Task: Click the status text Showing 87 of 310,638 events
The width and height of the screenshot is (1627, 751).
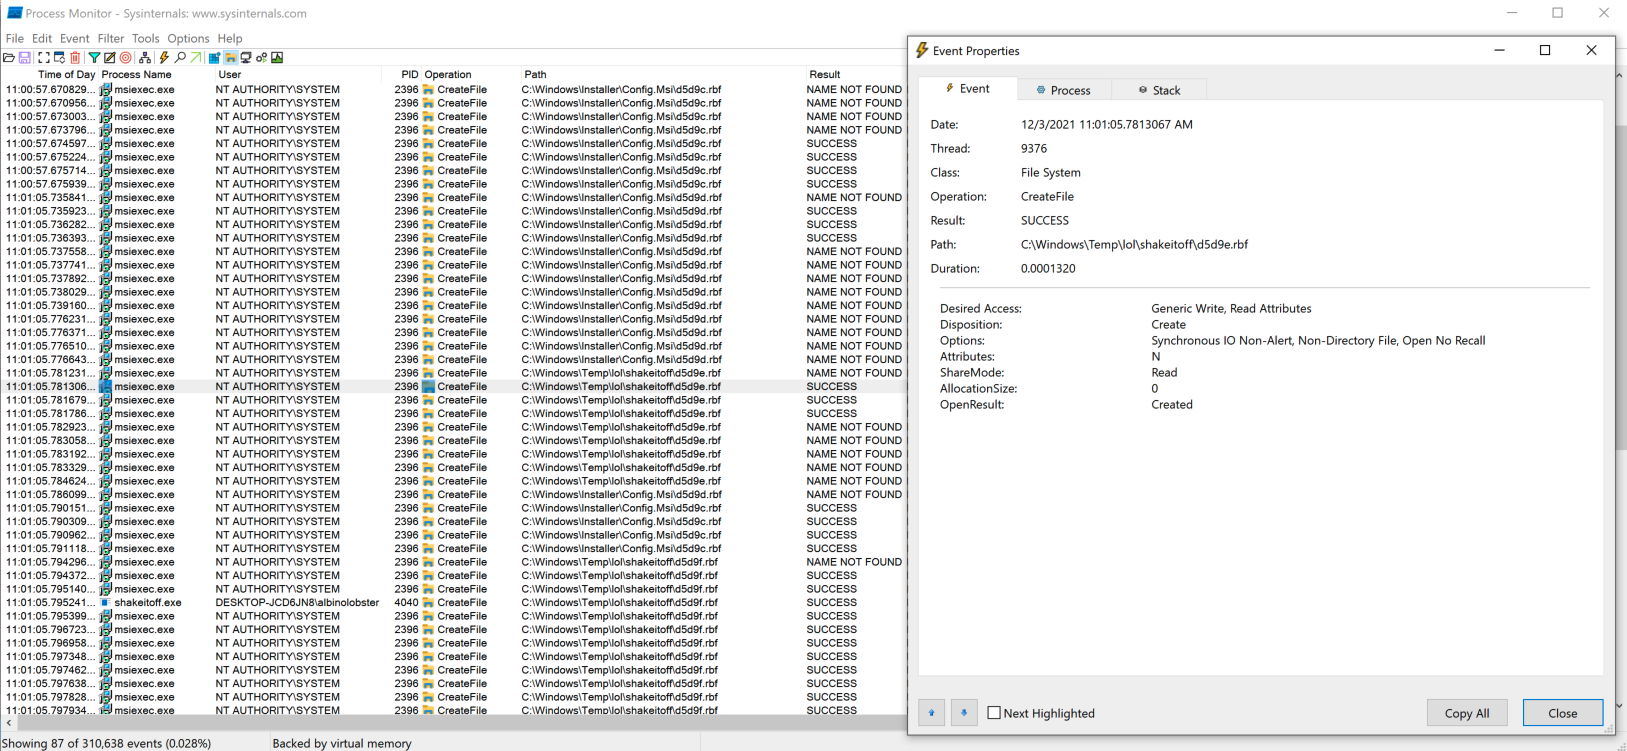Action: 107,743
